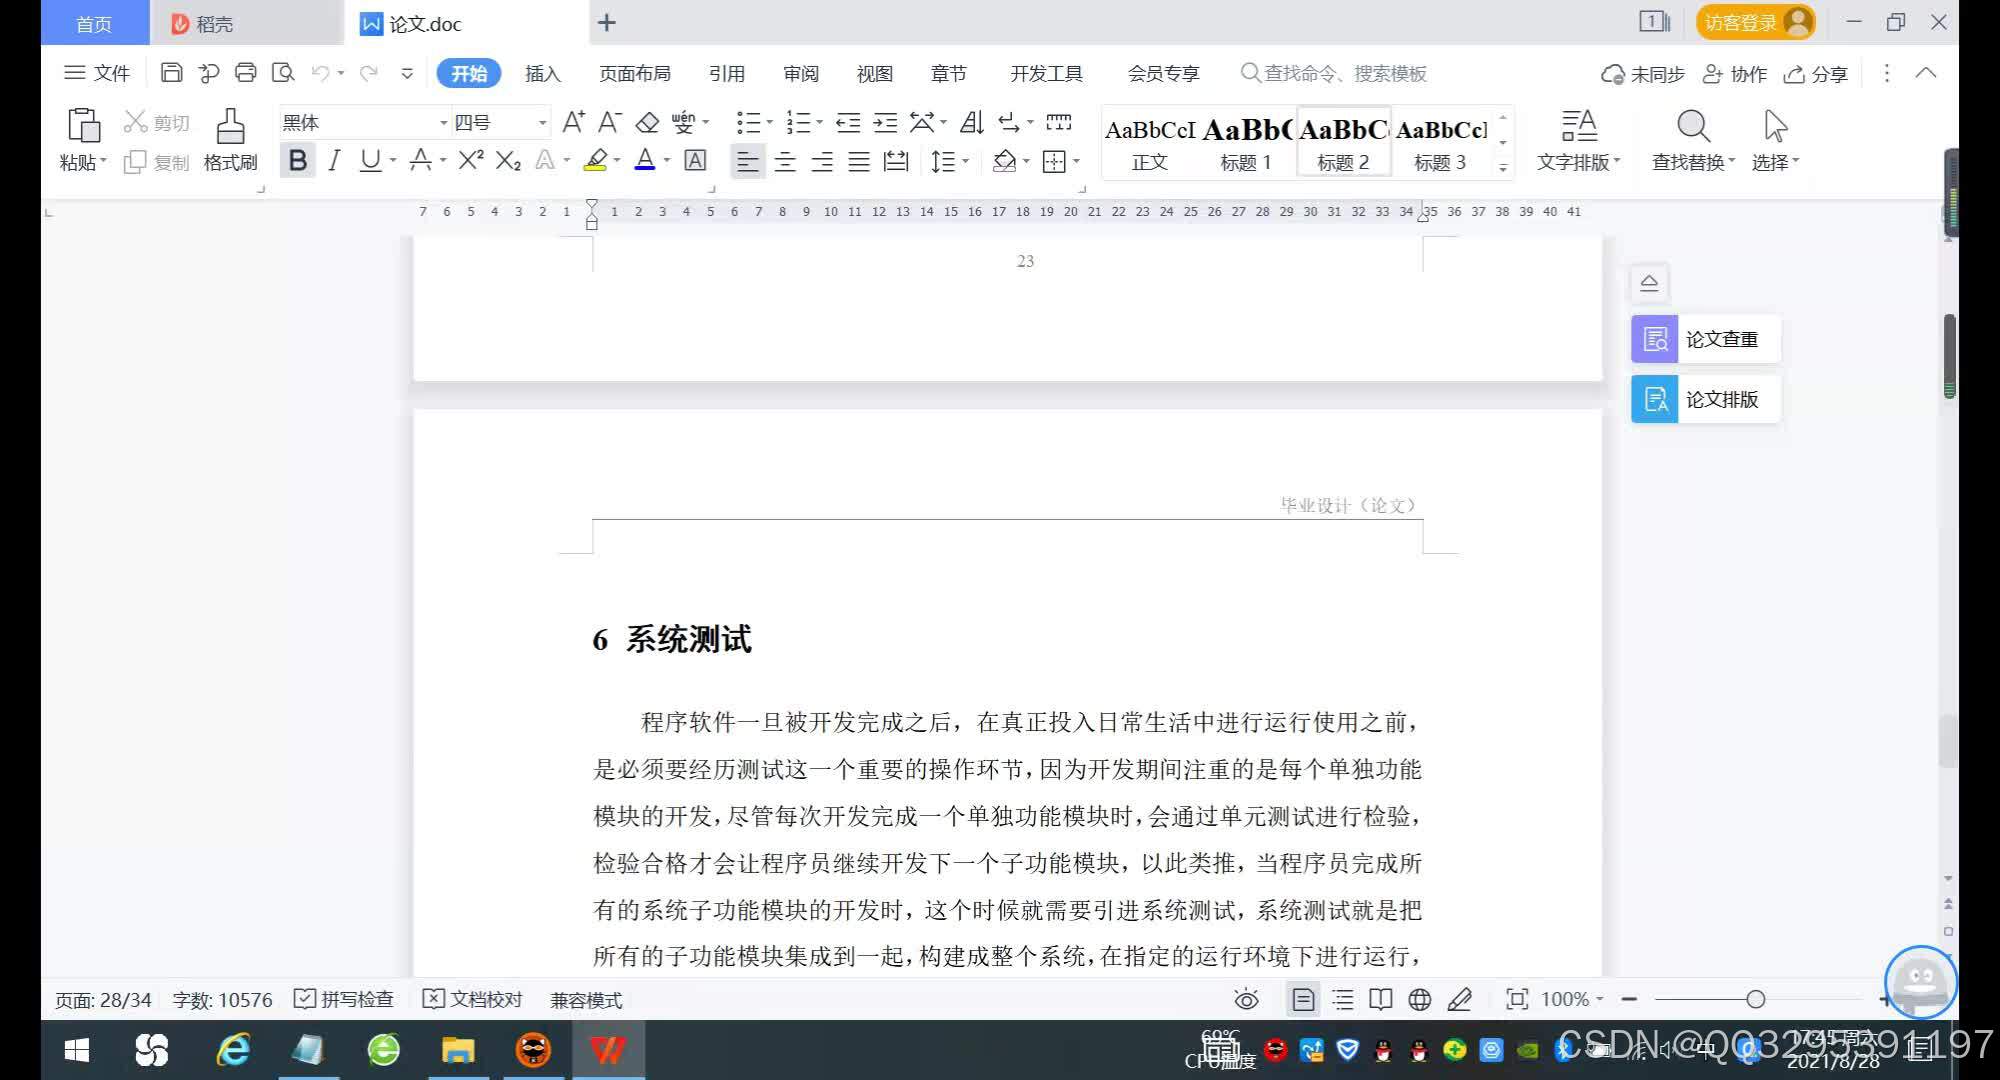Screen dimensions: 2000x1080
Task: Click the zoom slider handle
Action: [x=1755, y=999]
